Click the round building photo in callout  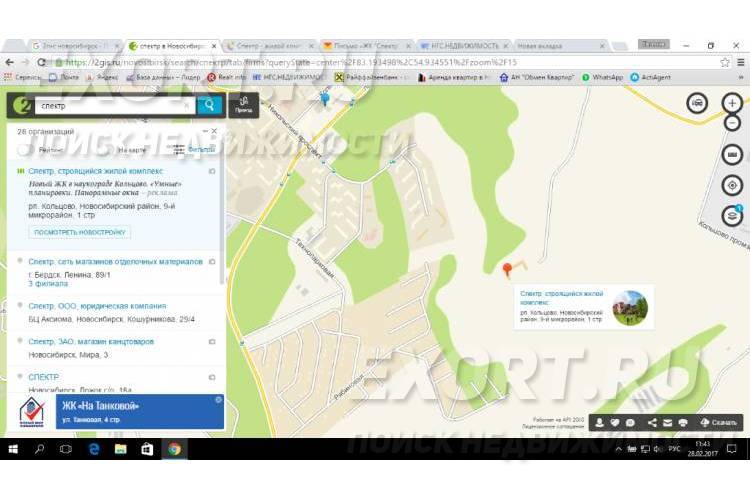point(630,308)
